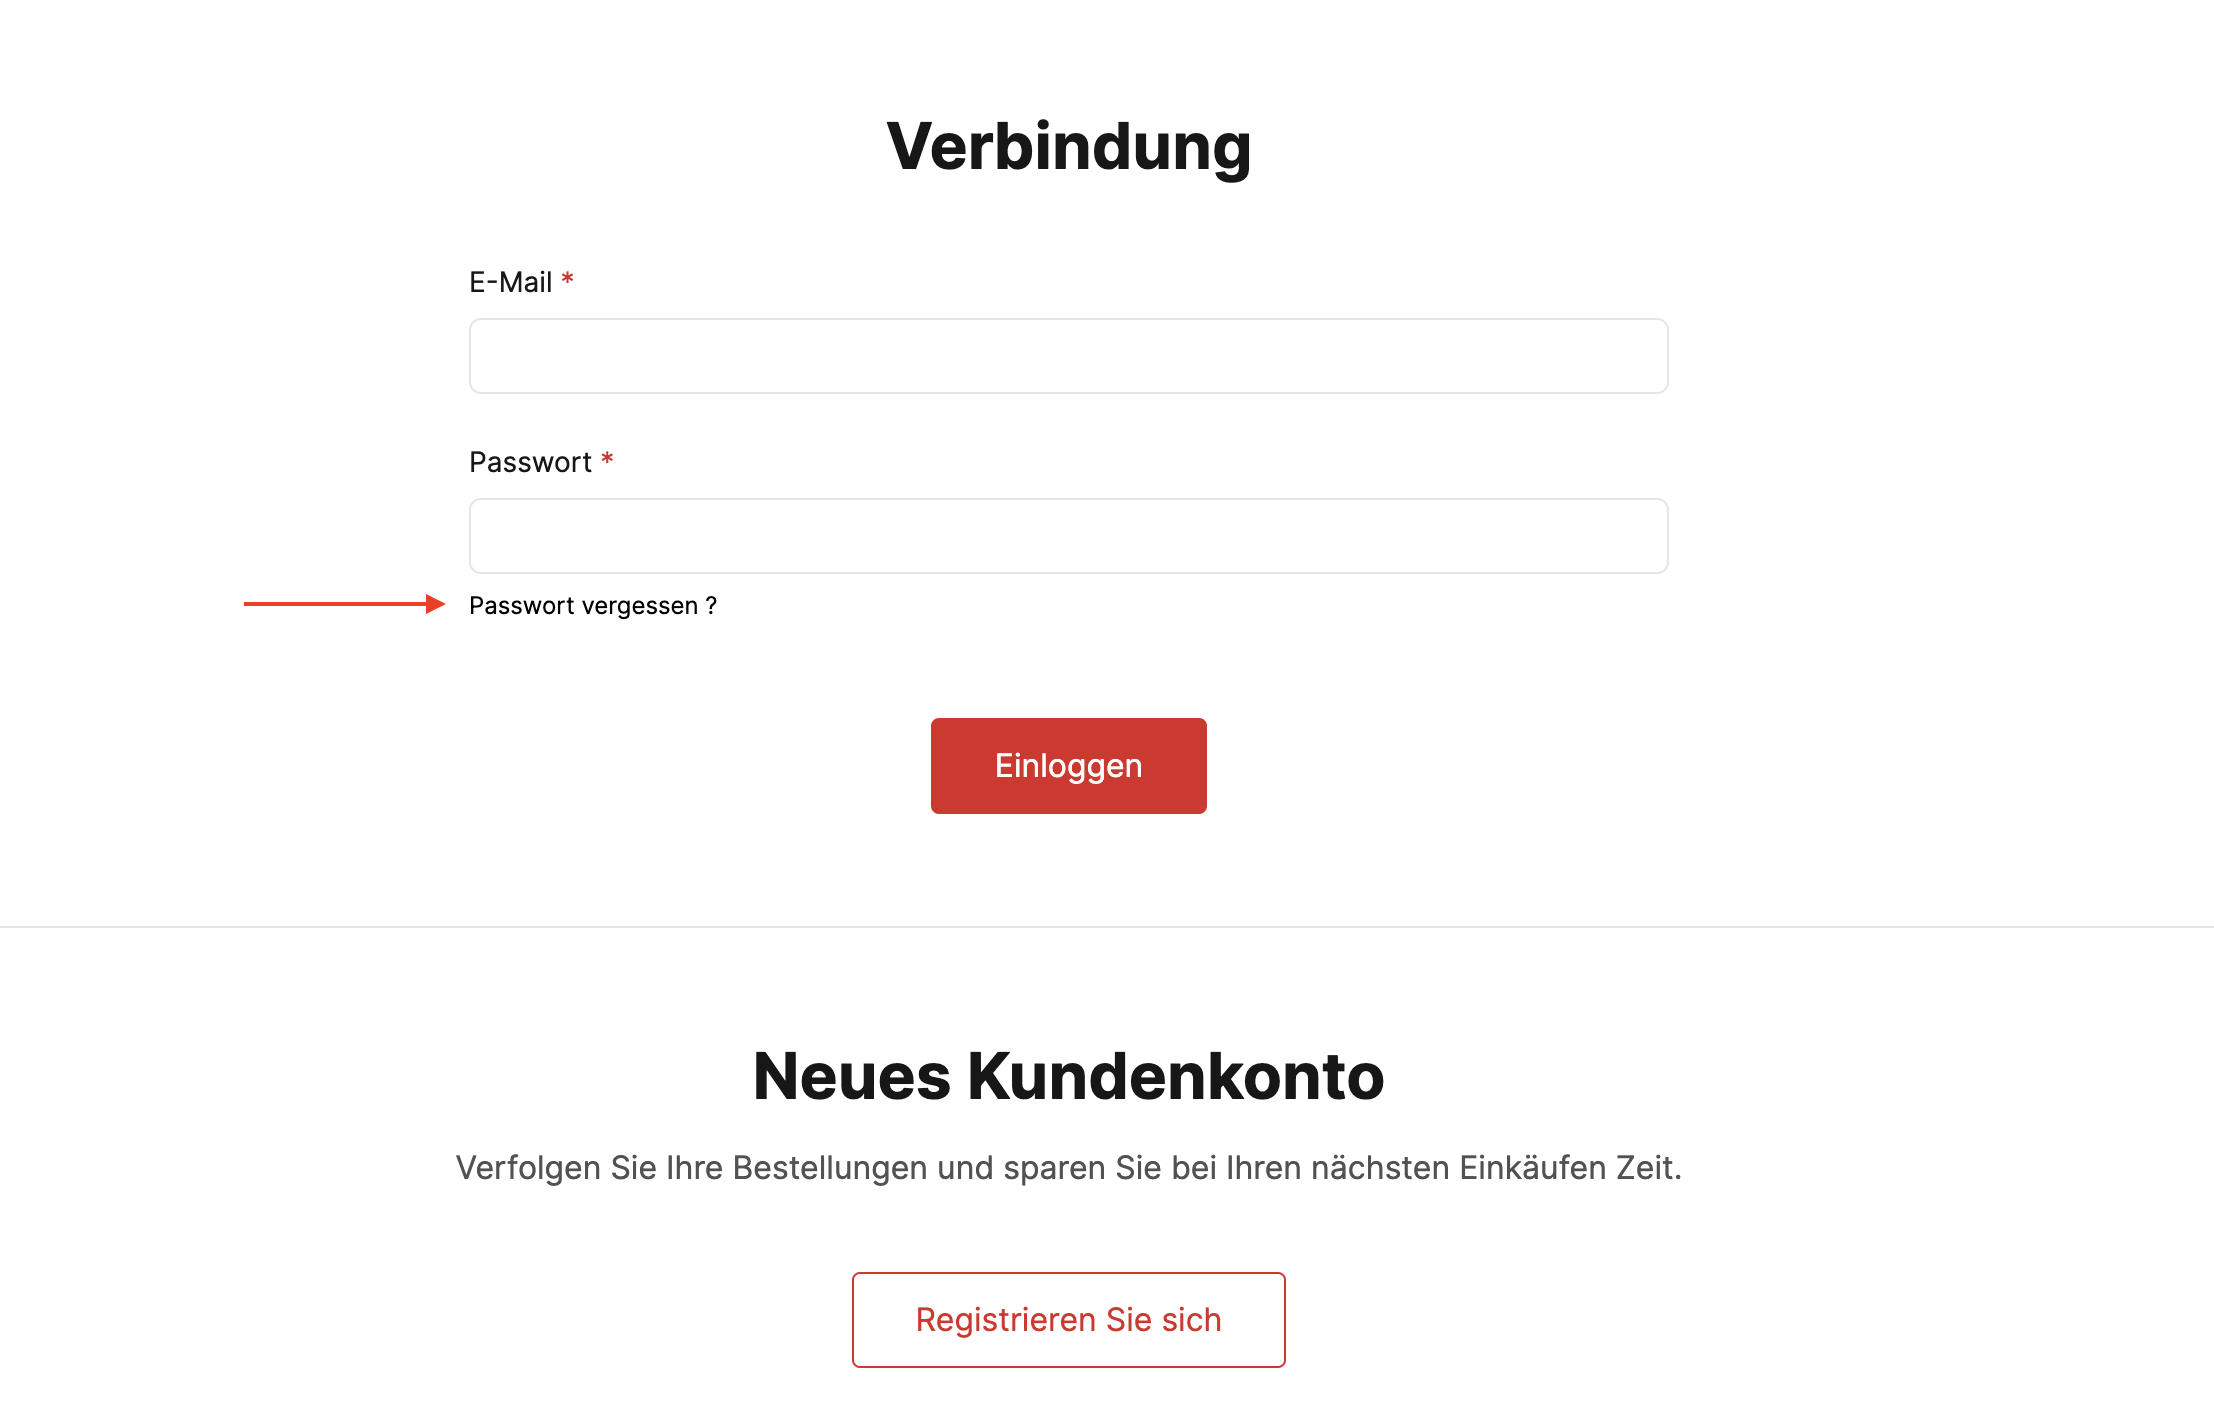Click the red asterisk next to E-Mail
Screen dimensions: 2214x1428
coord(567,279)
